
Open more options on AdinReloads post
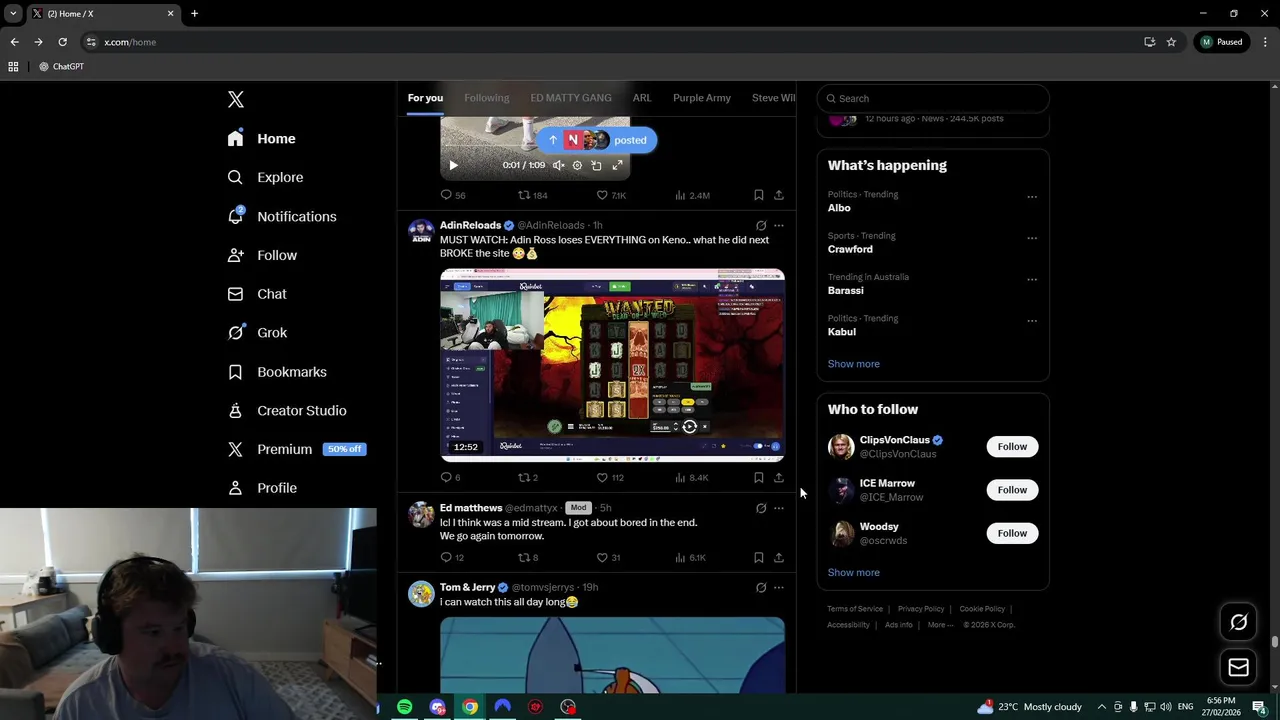tap(778, 226)
